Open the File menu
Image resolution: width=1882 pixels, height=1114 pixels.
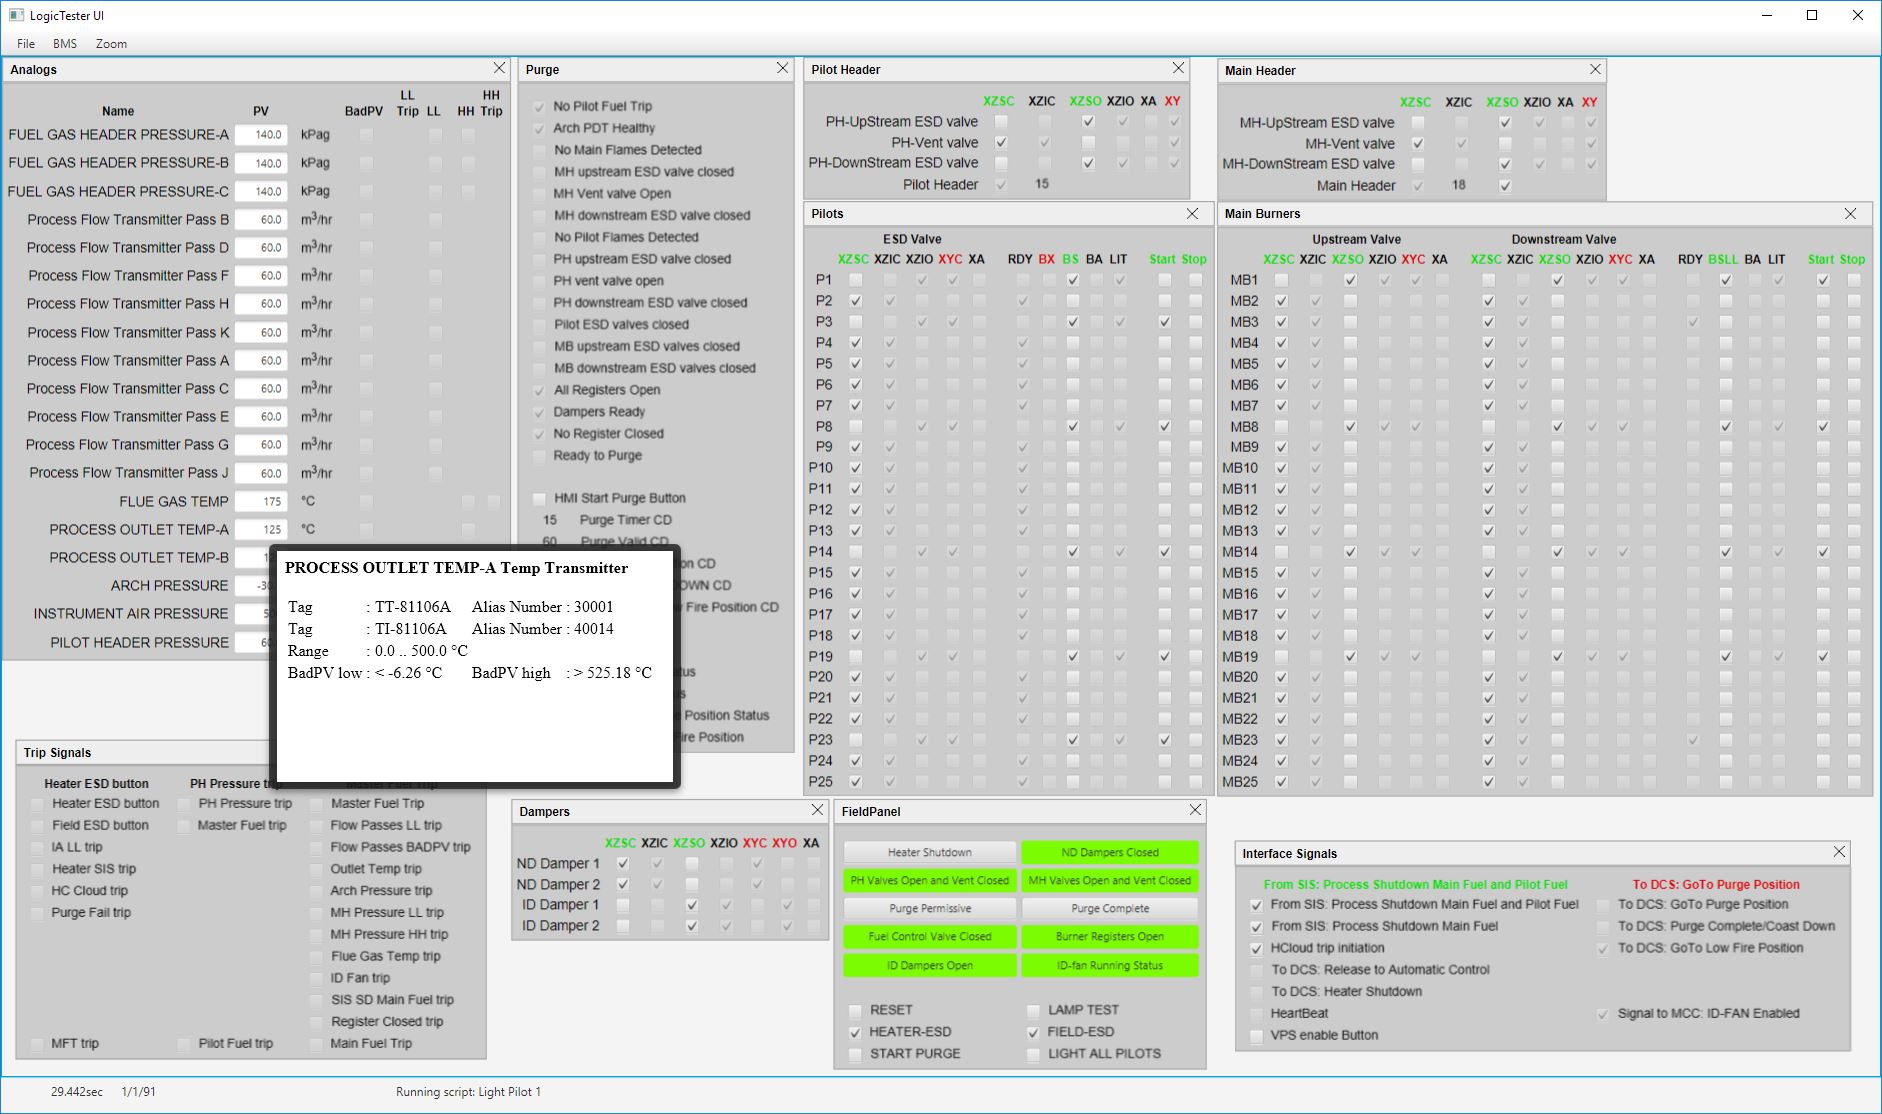[x=26, y=44]
